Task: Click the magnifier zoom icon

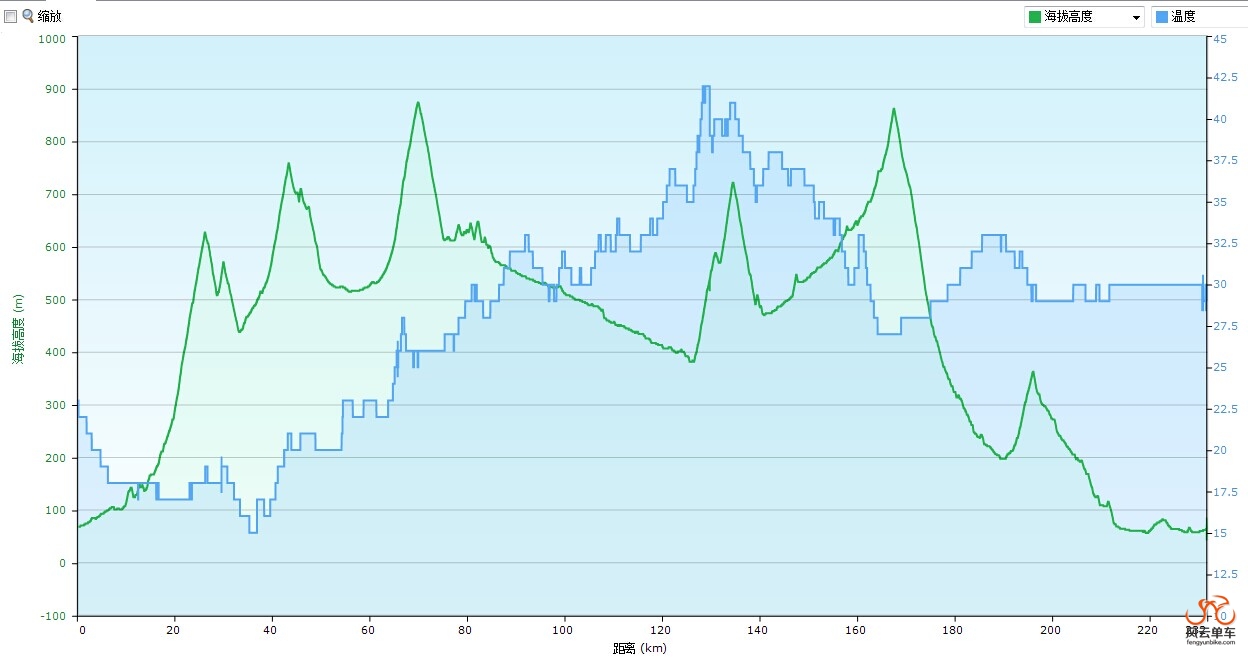Action: (28, 16)
